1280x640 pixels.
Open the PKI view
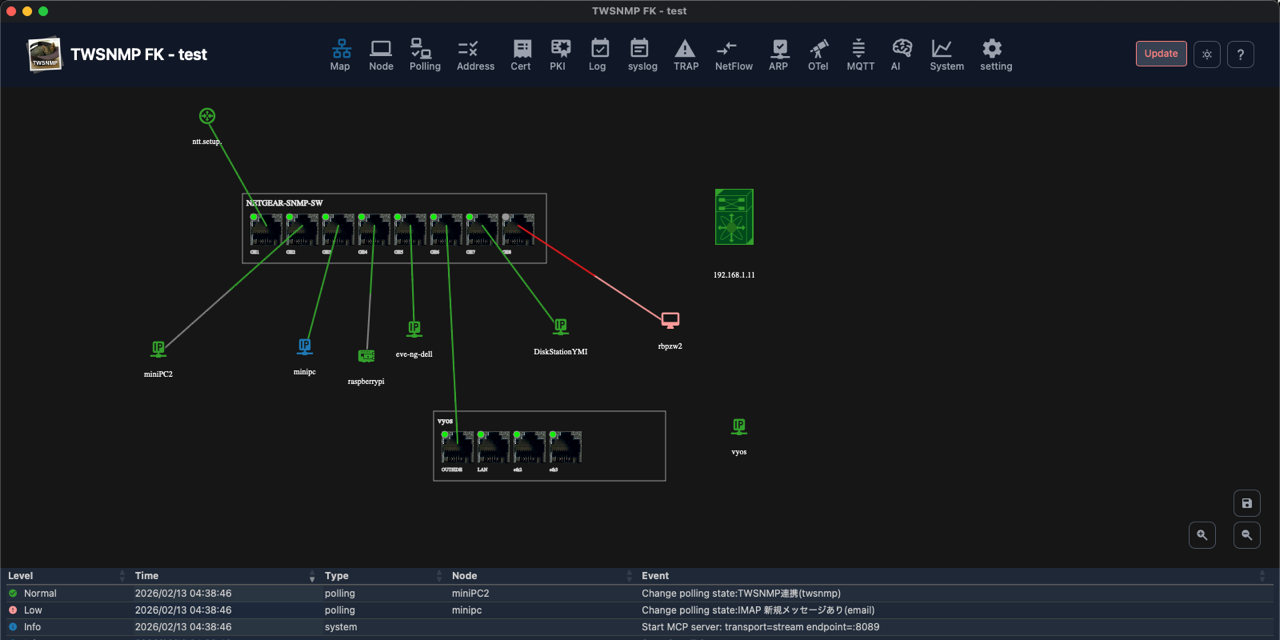(558, 54)
